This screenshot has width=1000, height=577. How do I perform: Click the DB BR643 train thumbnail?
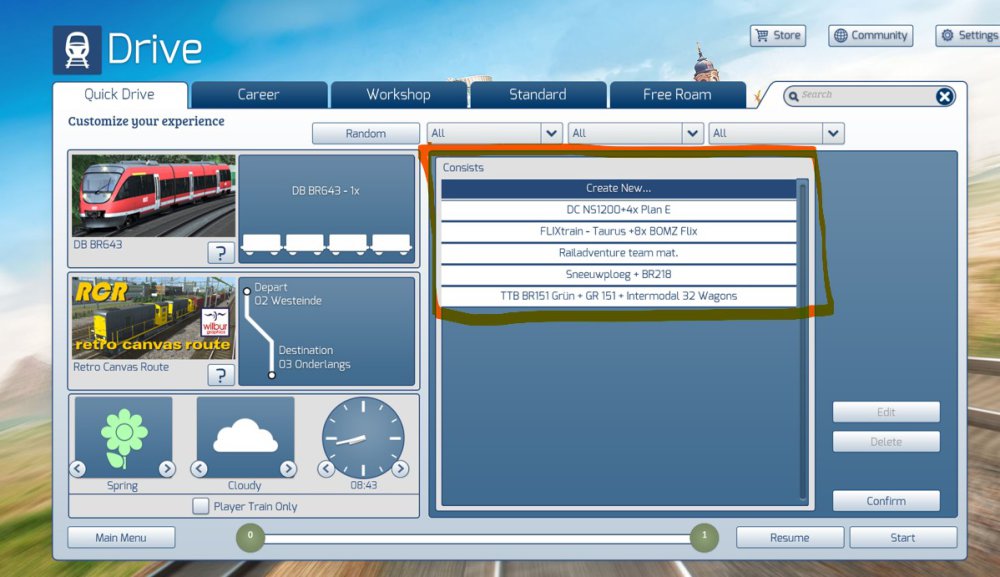(x=154, y=195)
